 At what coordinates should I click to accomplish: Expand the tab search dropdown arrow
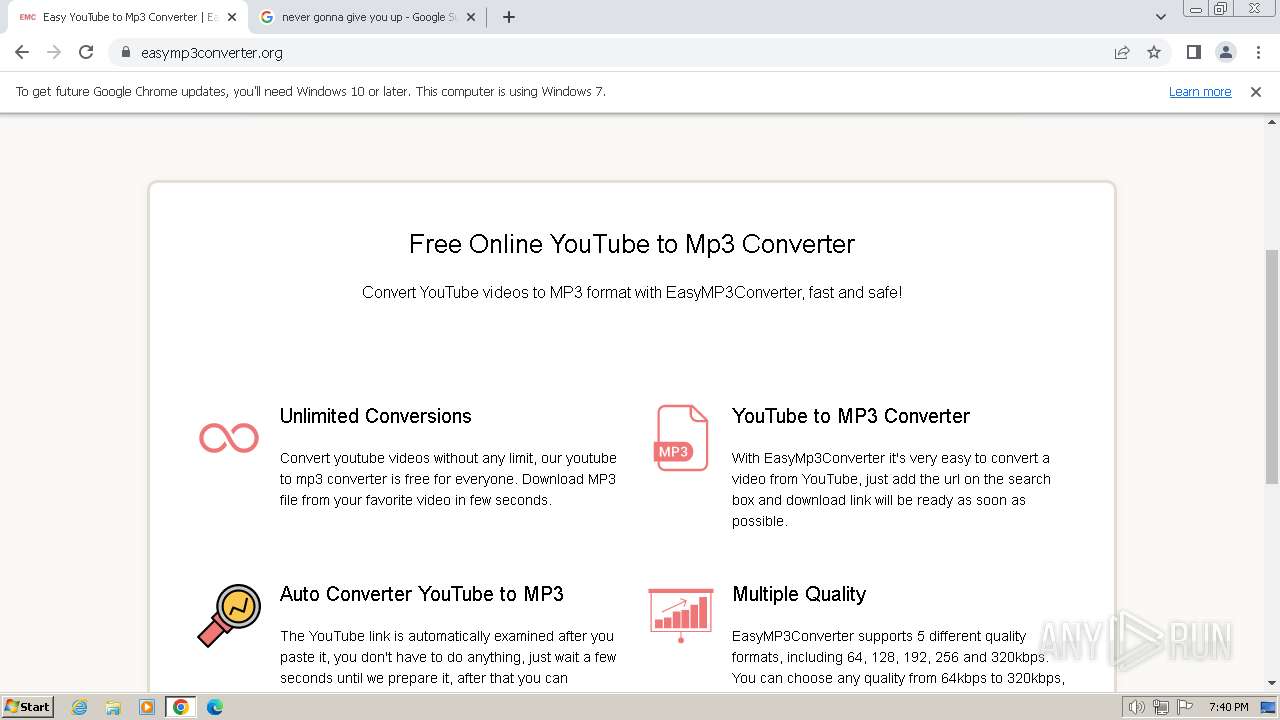1160,17
